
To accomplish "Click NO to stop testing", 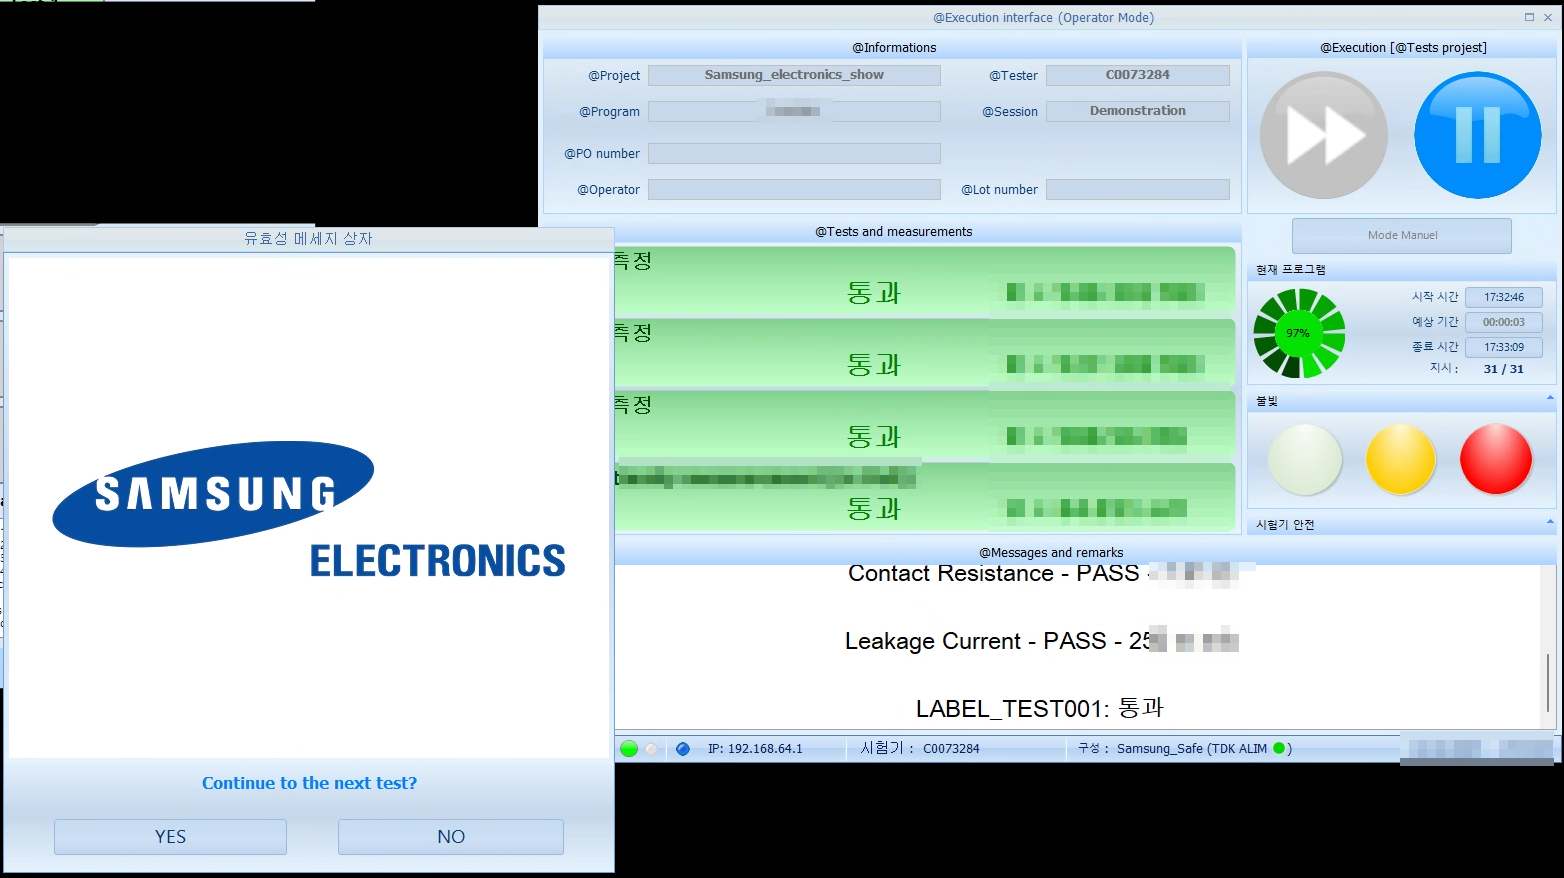I will coord(450,837).
